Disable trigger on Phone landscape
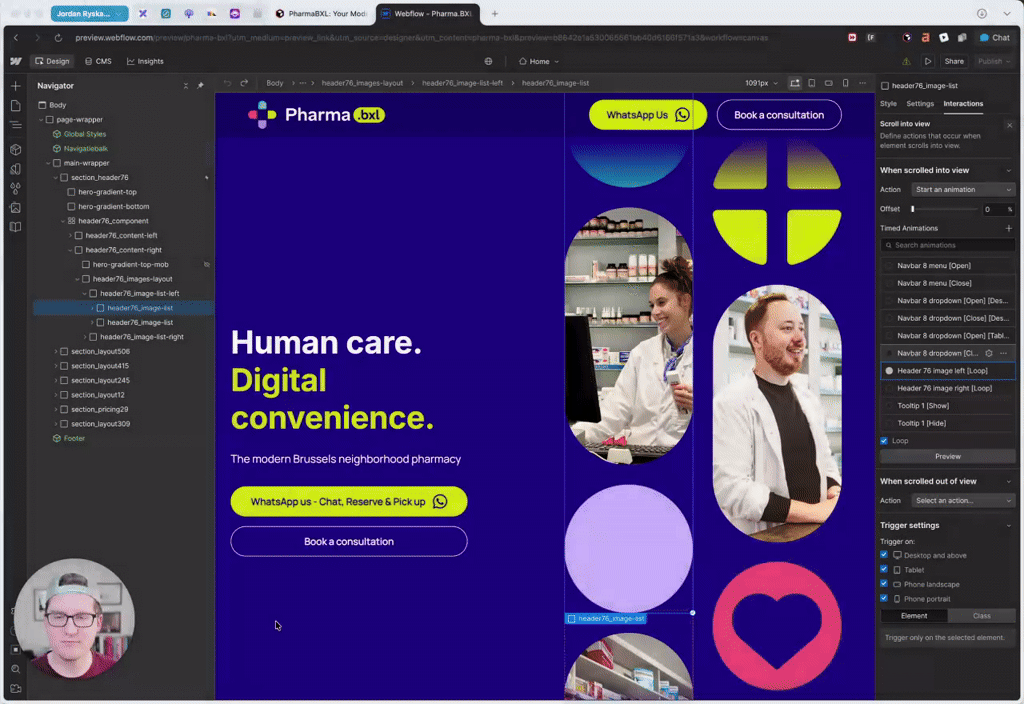1024x704 pixels. 884,584
